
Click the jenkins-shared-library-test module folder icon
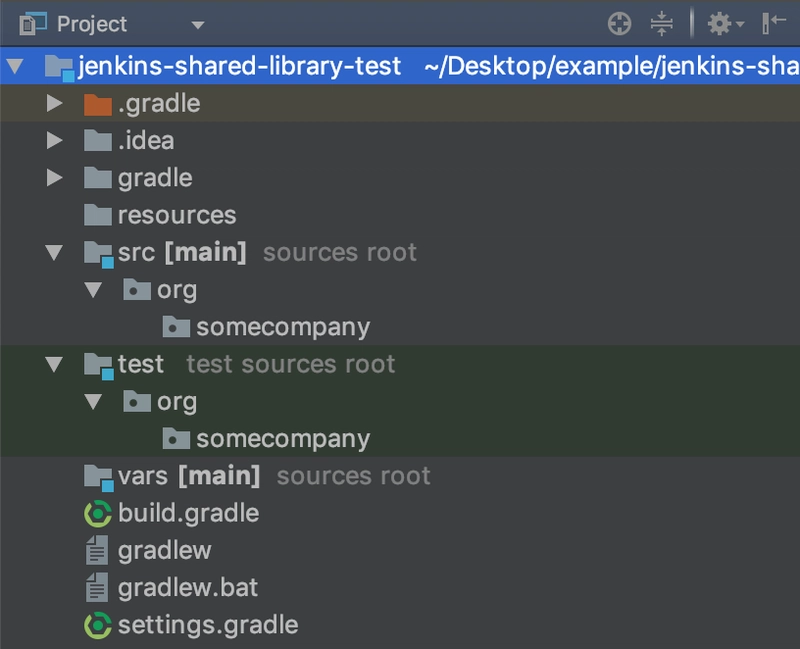[x=60, y=67]
